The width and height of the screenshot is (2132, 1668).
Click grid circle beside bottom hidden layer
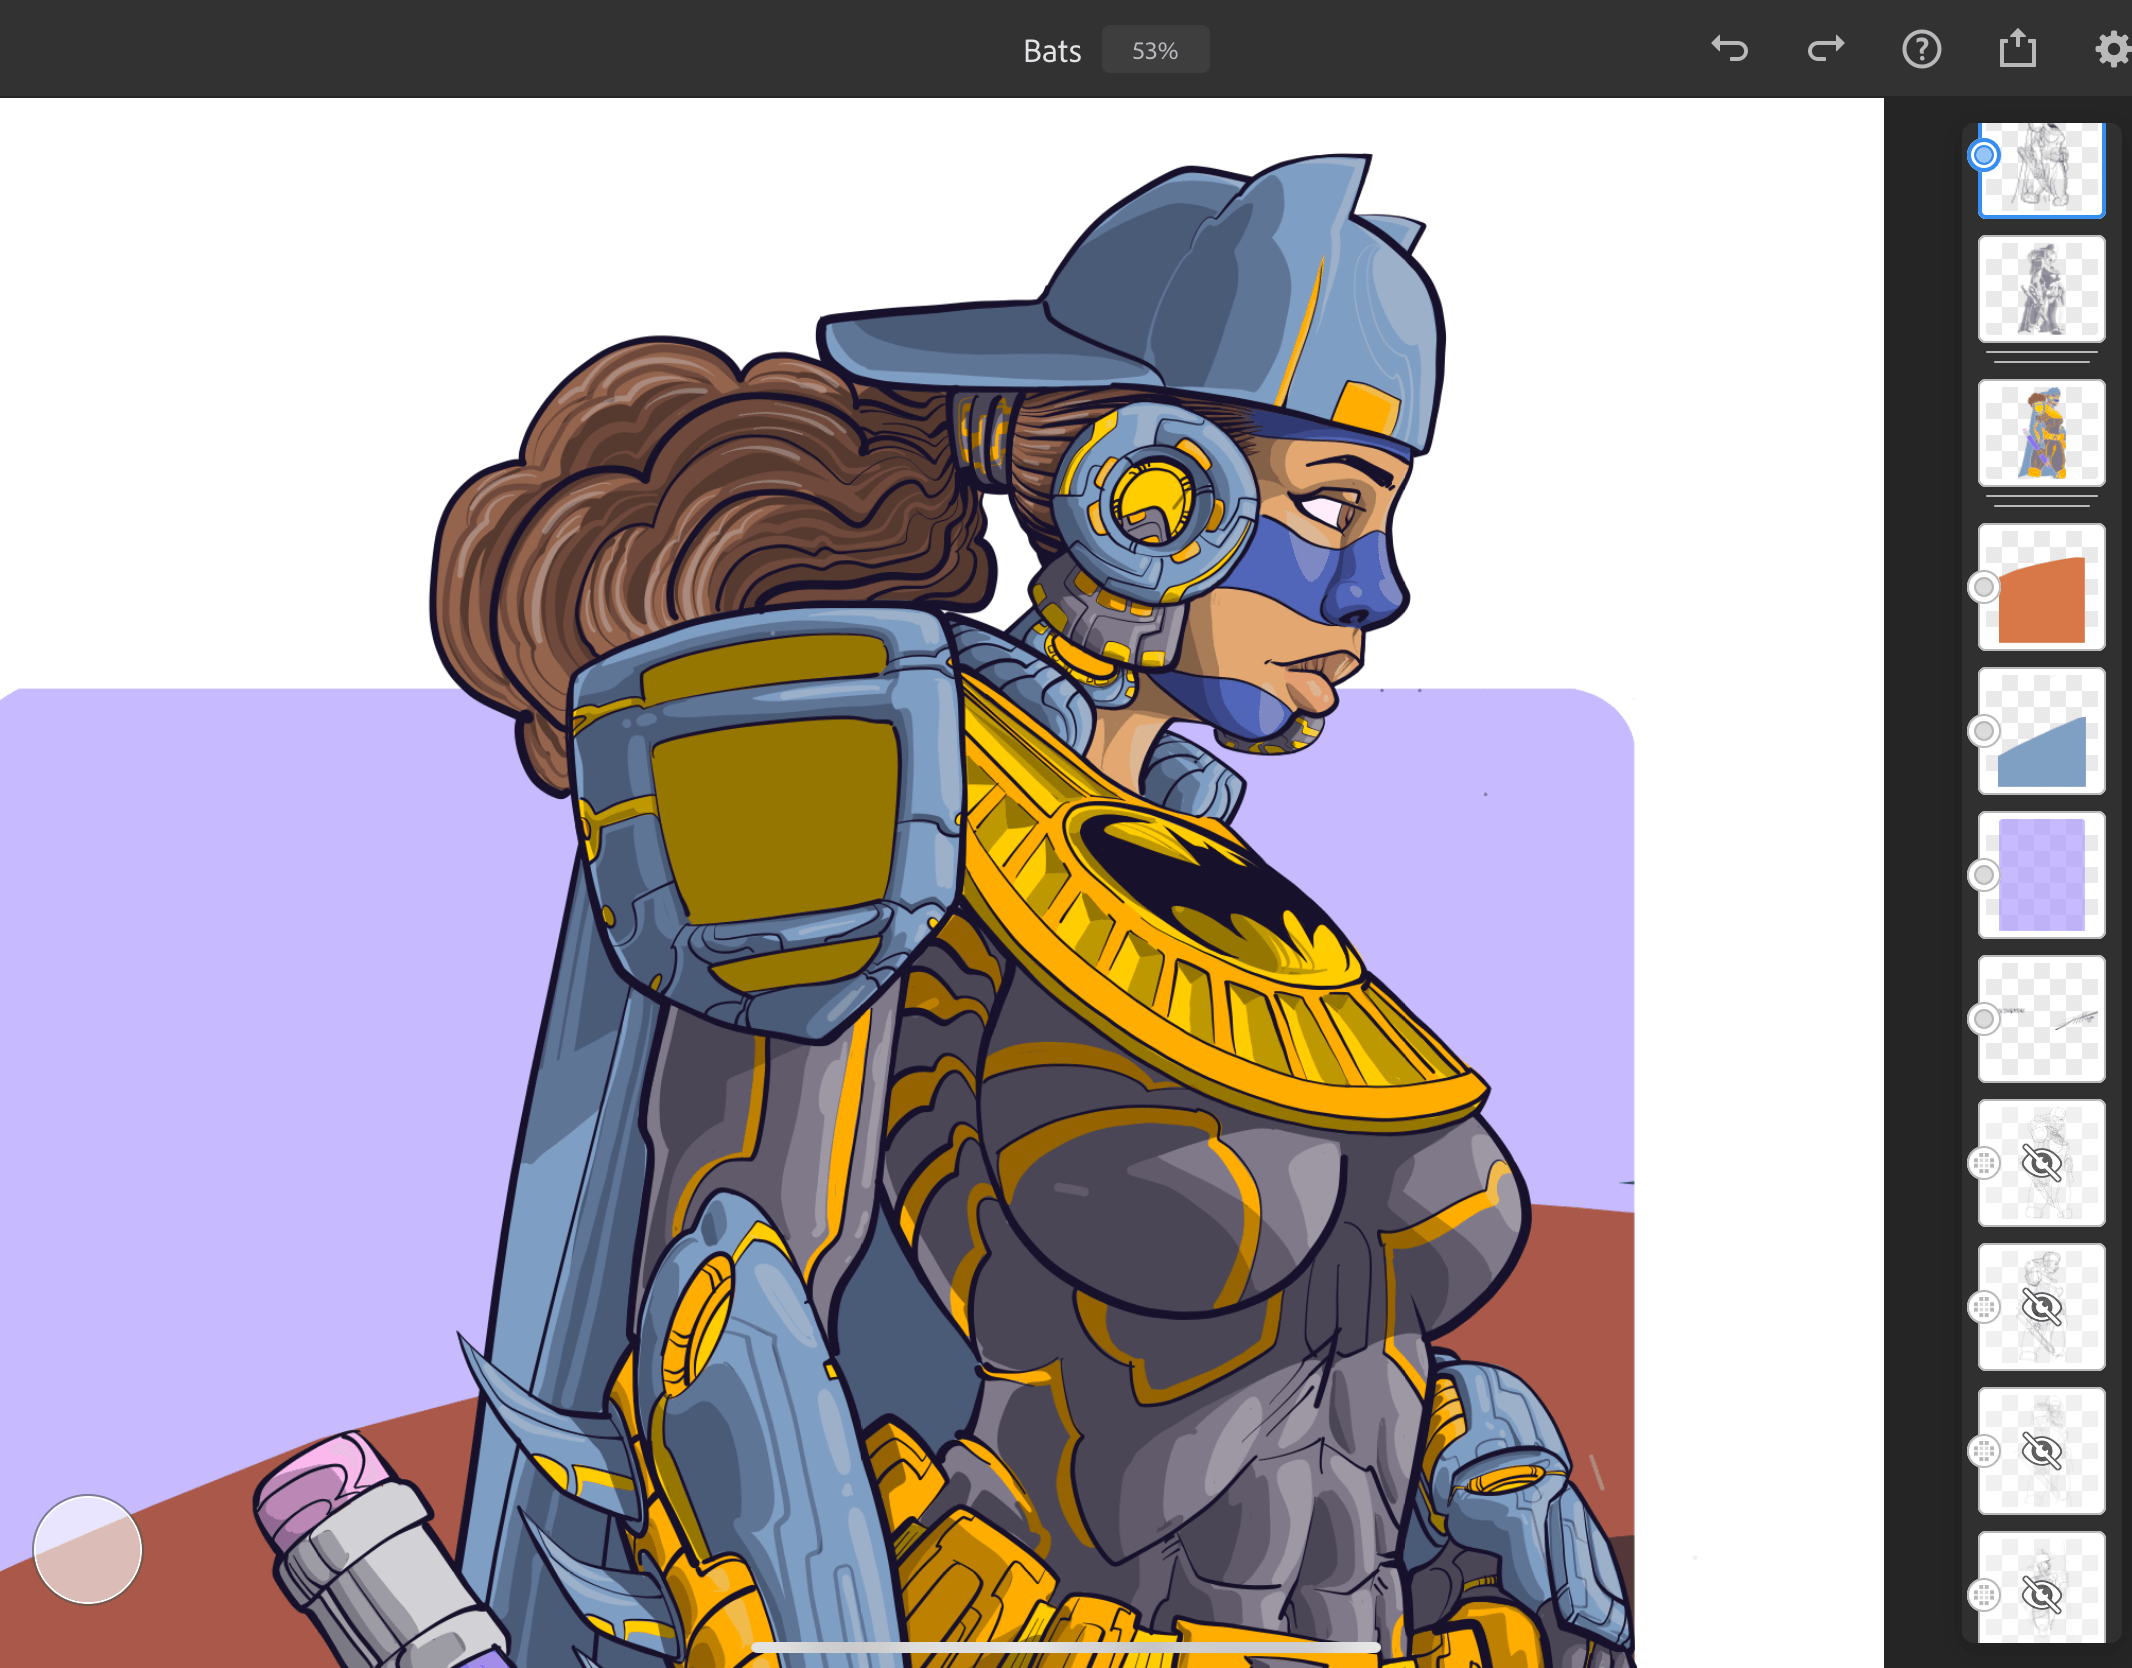coord(1984,1595)
